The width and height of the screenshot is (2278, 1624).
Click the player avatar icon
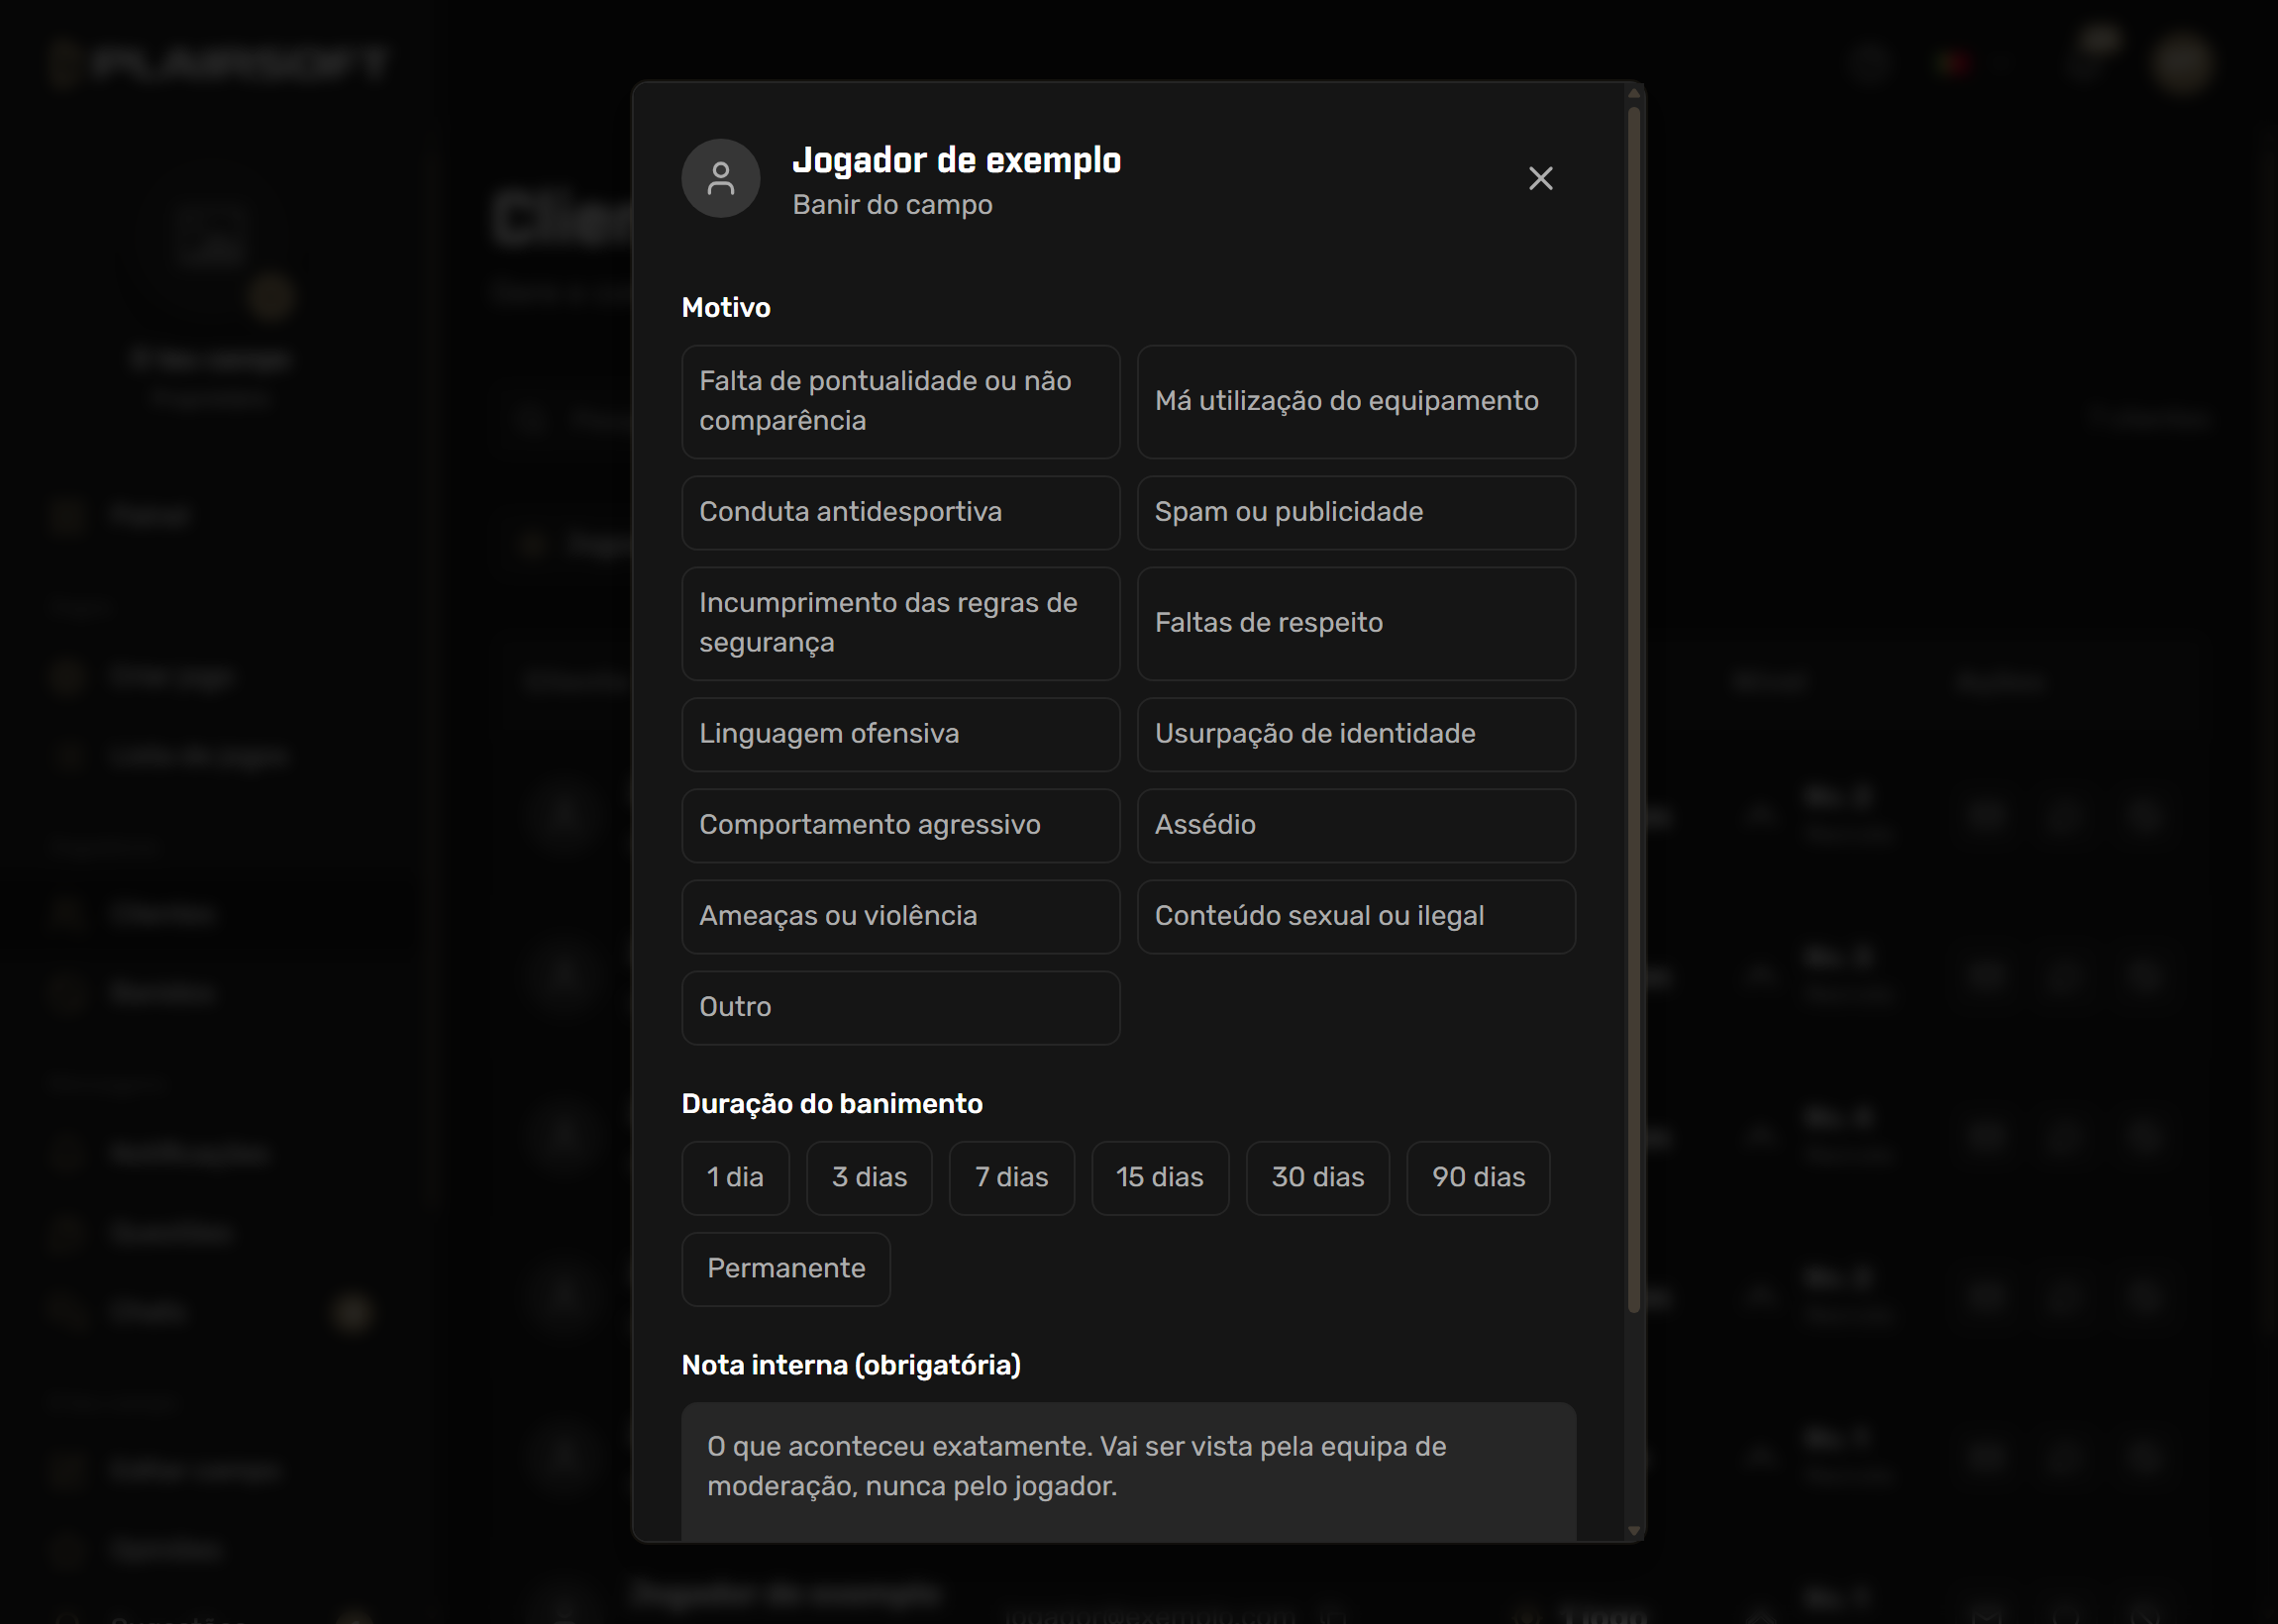pos(720,178)
